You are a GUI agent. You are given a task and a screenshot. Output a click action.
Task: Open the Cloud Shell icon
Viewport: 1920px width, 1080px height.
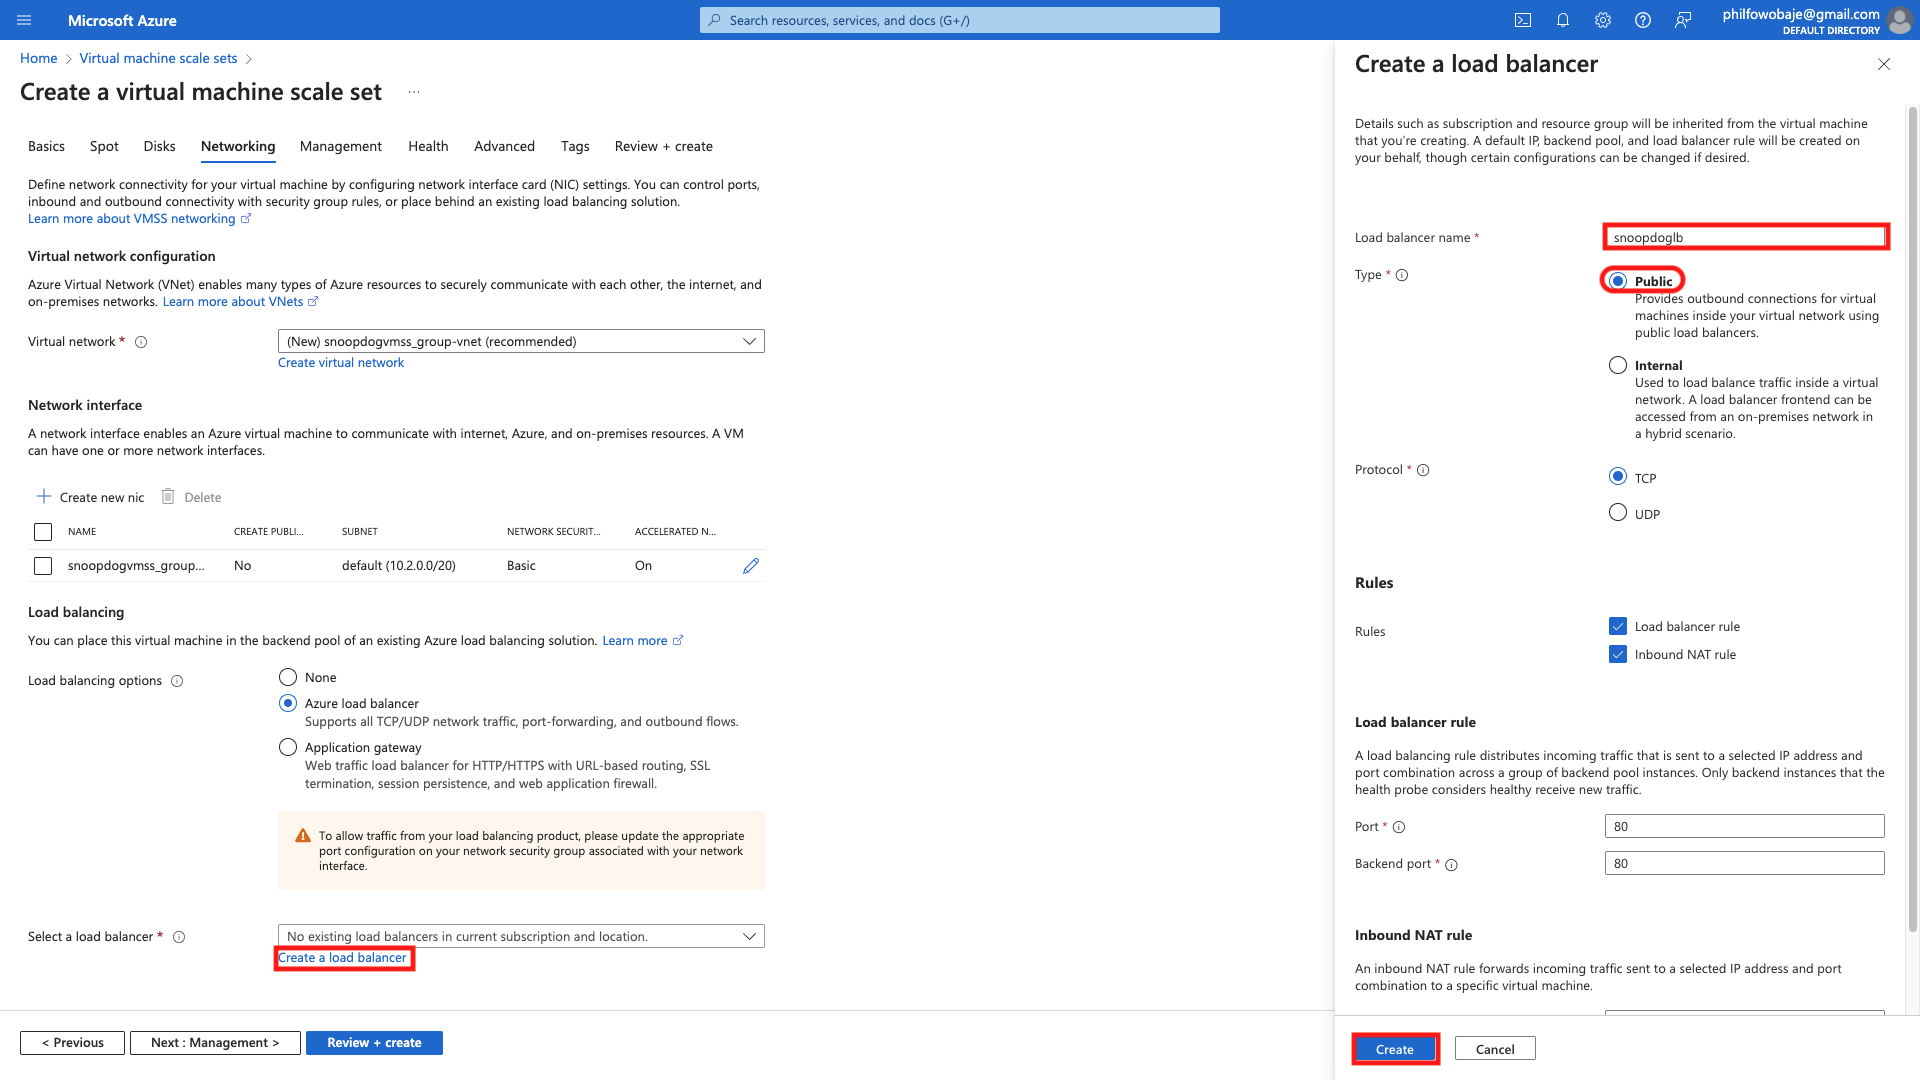coord(1522,20)
